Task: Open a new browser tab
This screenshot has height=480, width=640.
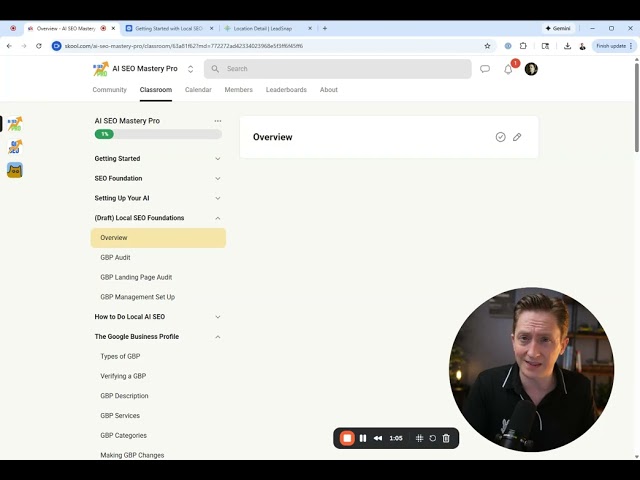Action: click(325, 29)
